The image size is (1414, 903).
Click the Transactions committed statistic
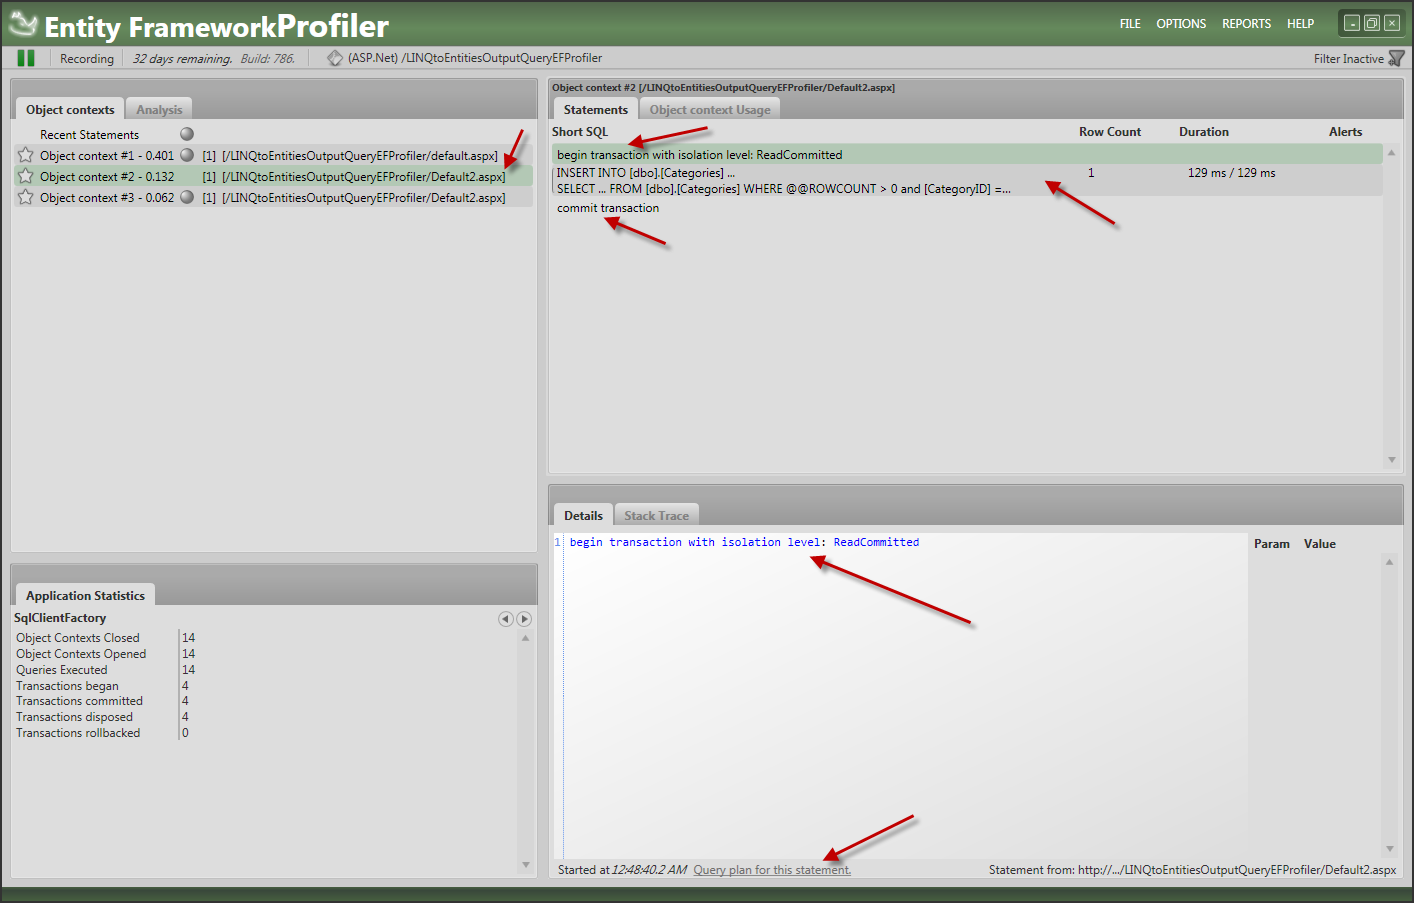(x=79, y=701)
